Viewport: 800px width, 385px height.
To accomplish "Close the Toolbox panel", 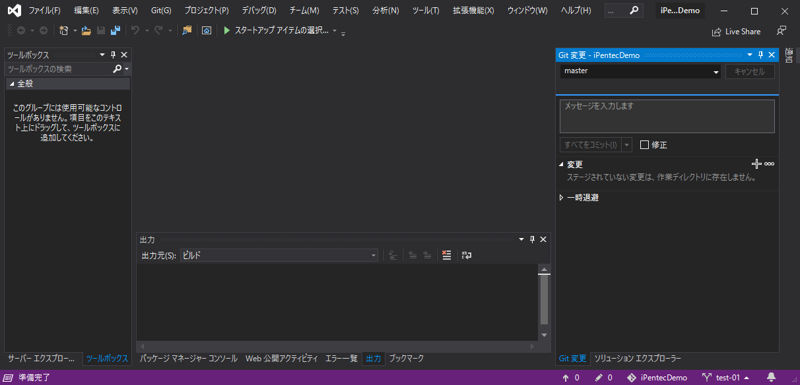I will 124,55.
